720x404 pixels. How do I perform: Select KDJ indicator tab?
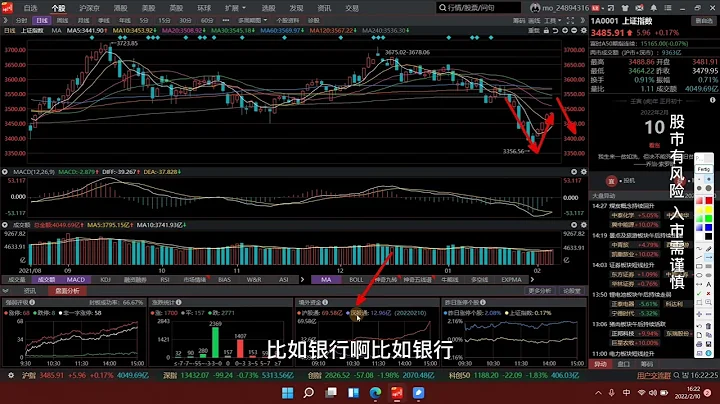click(x=106, y=279)
